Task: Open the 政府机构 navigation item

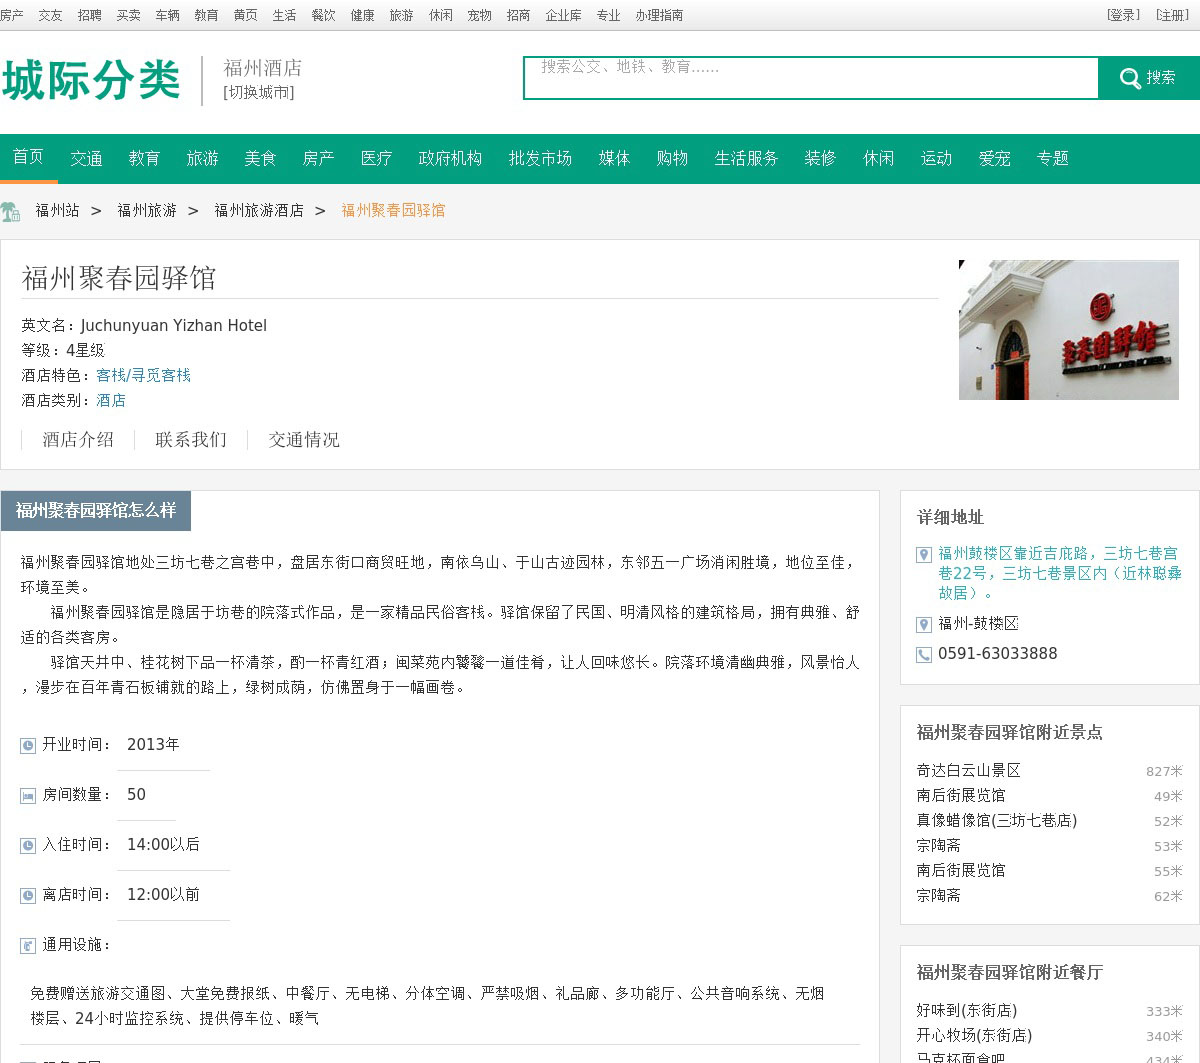Action: click(x=450, y=158)
